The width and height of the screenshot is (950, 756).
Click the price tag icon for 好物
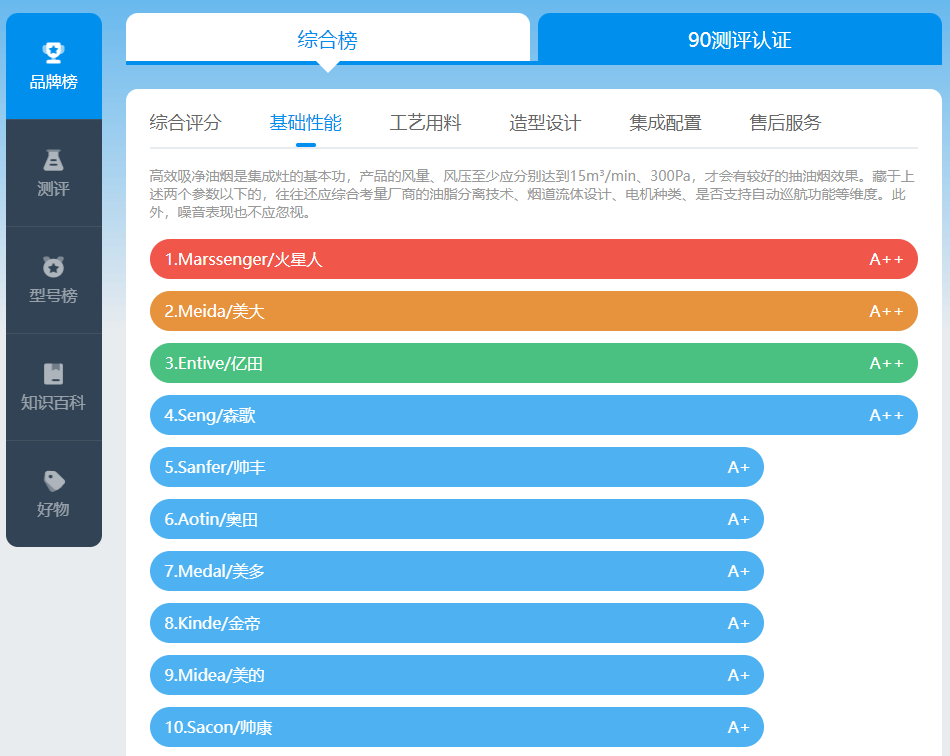54,481
